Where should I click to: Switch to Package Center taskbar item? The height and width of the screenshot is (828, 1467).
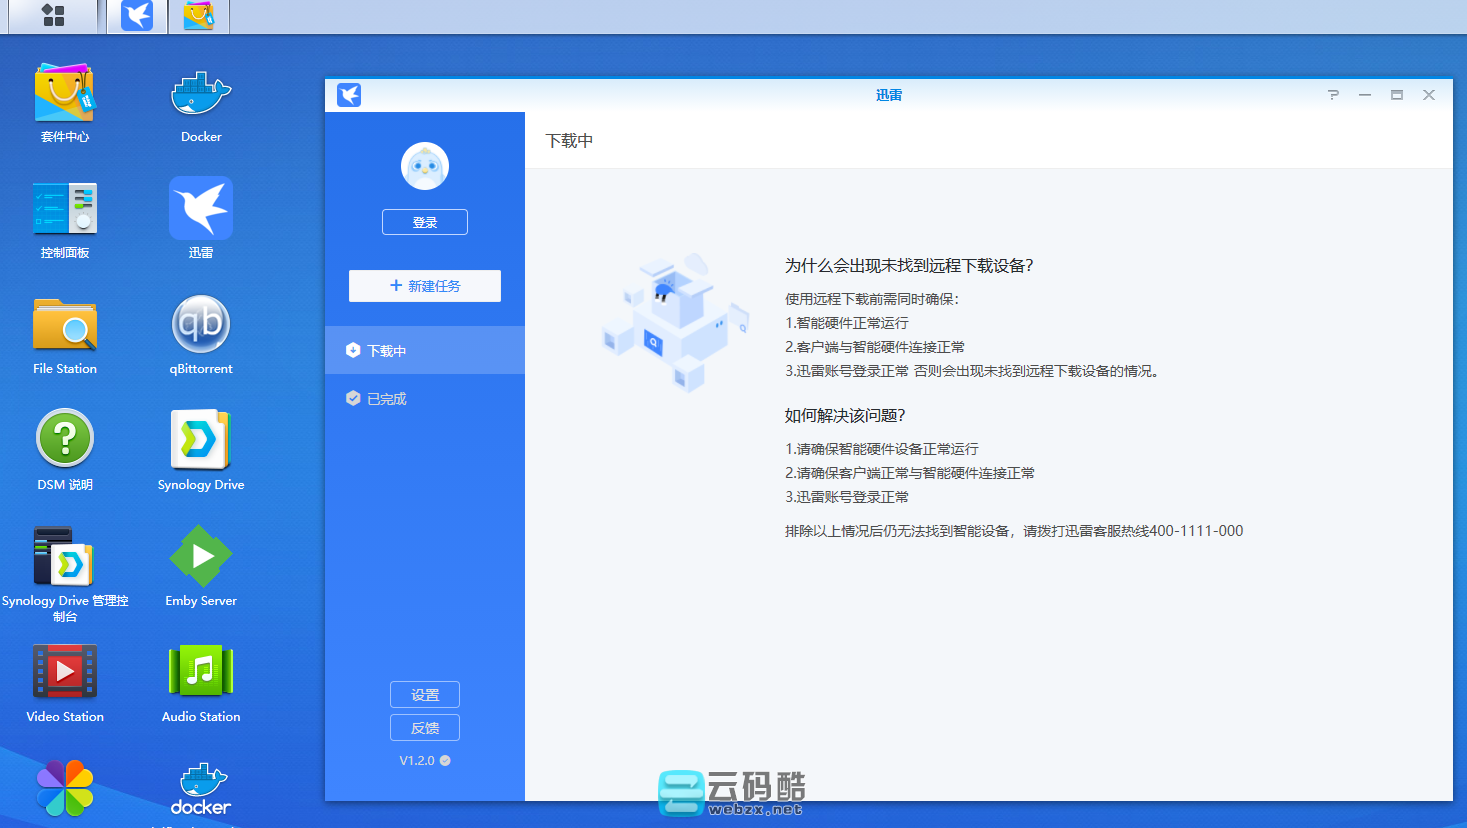(199, 16)
